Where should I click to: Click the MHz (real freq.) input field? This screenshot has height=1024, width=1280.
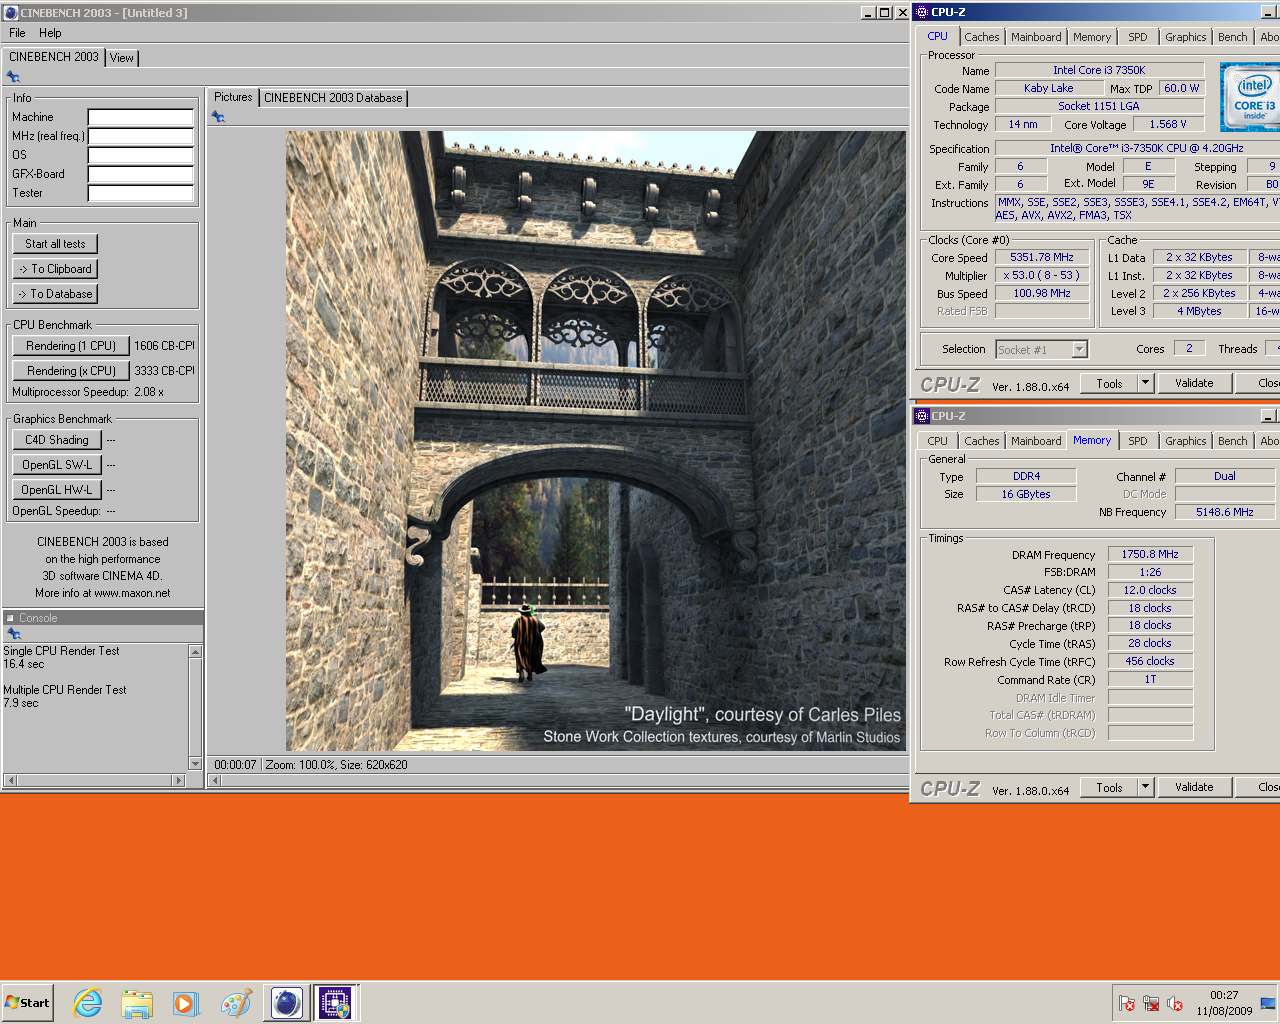(140, 136)
